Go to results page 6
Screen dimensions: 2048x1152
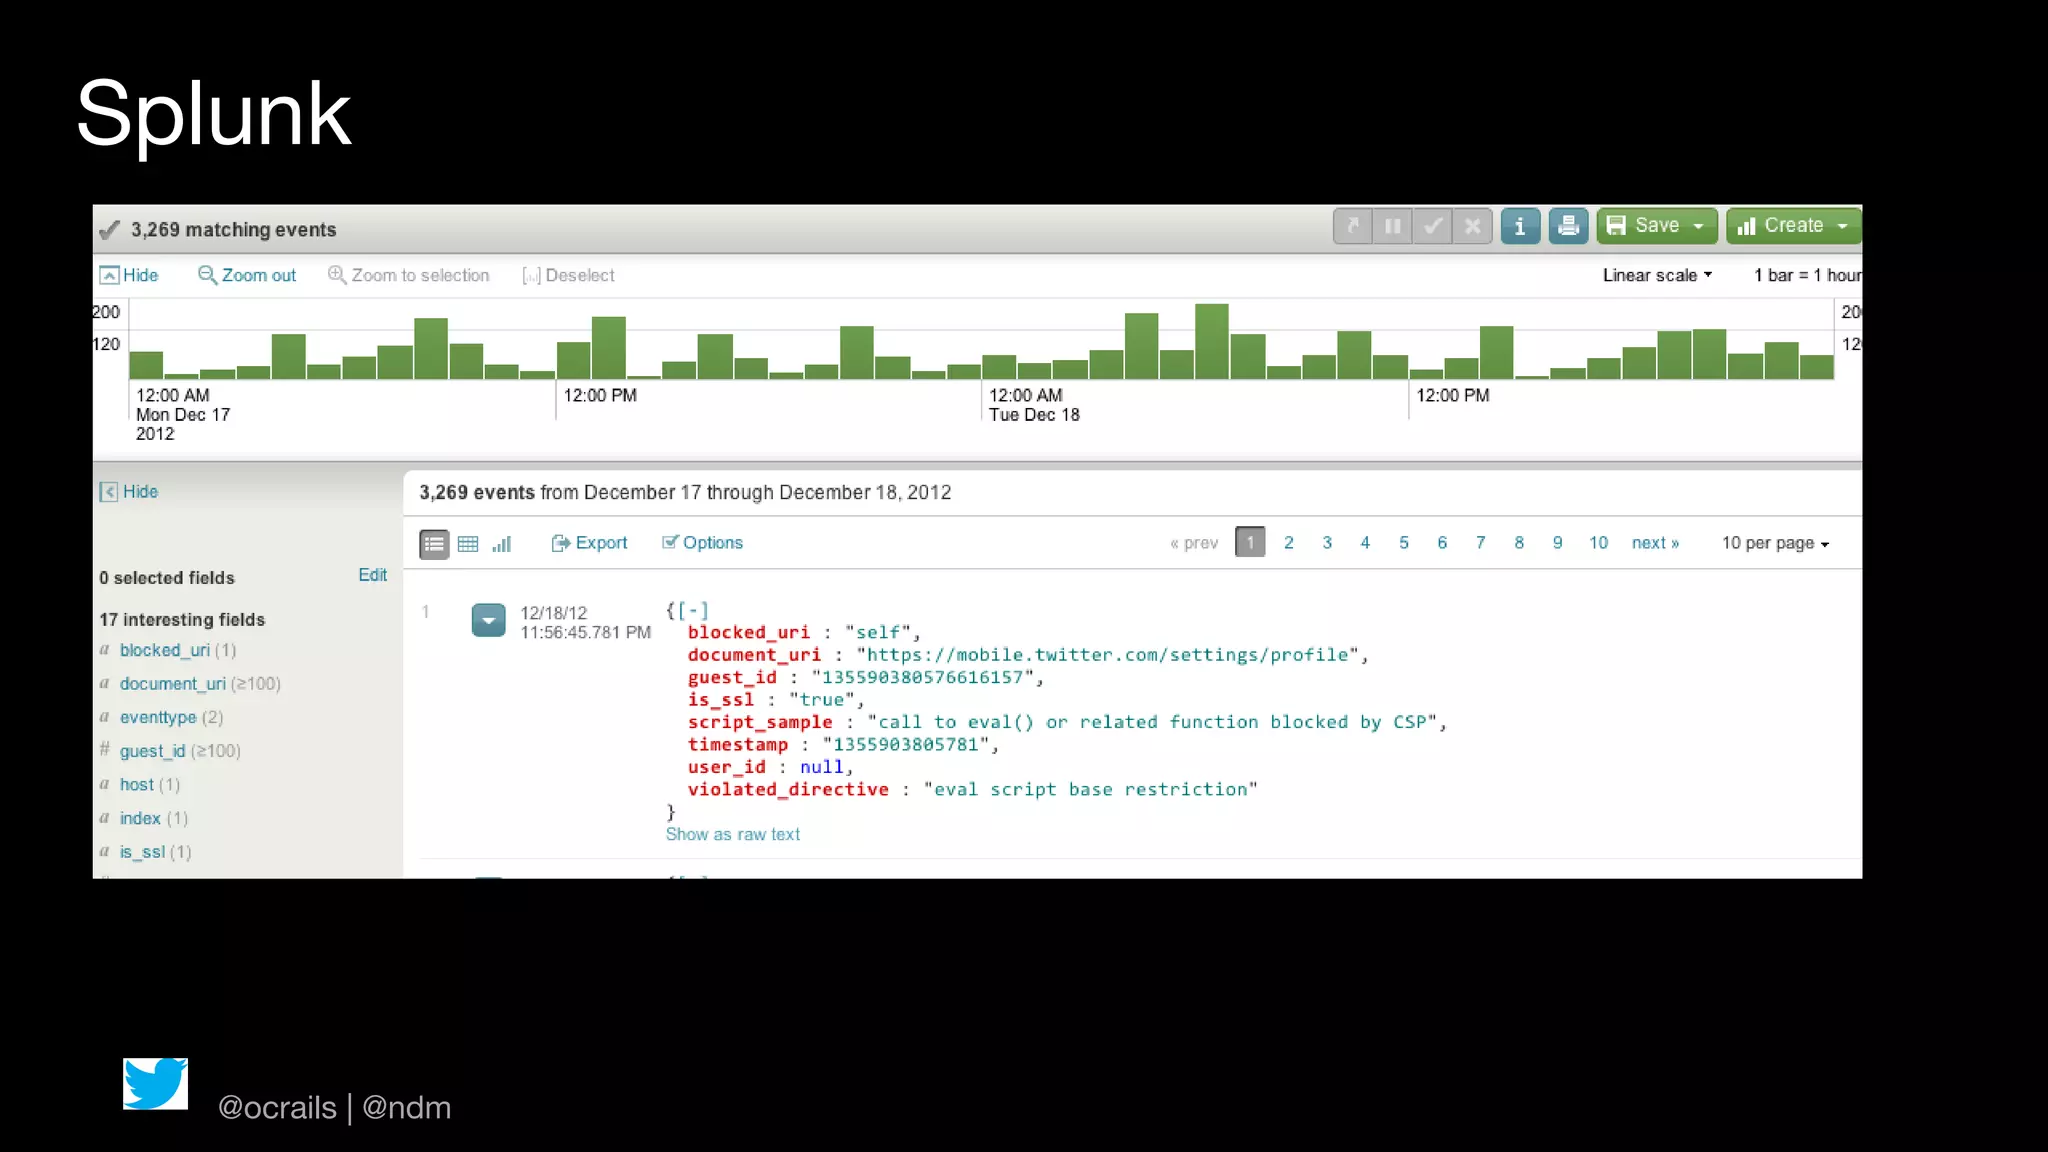(1442, 543)
